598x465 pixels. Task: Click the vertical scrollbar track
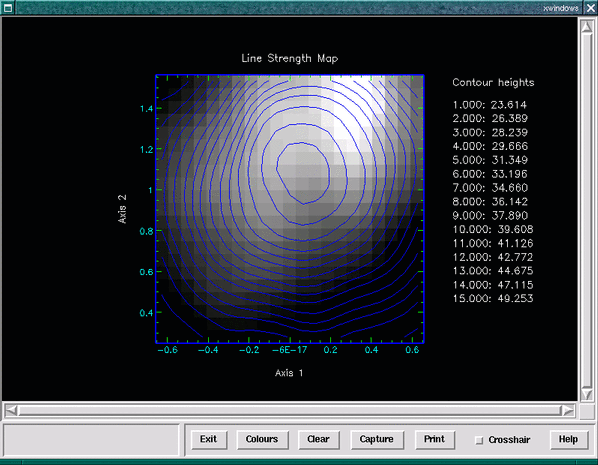pyautogui.click(x=587, y=210)
